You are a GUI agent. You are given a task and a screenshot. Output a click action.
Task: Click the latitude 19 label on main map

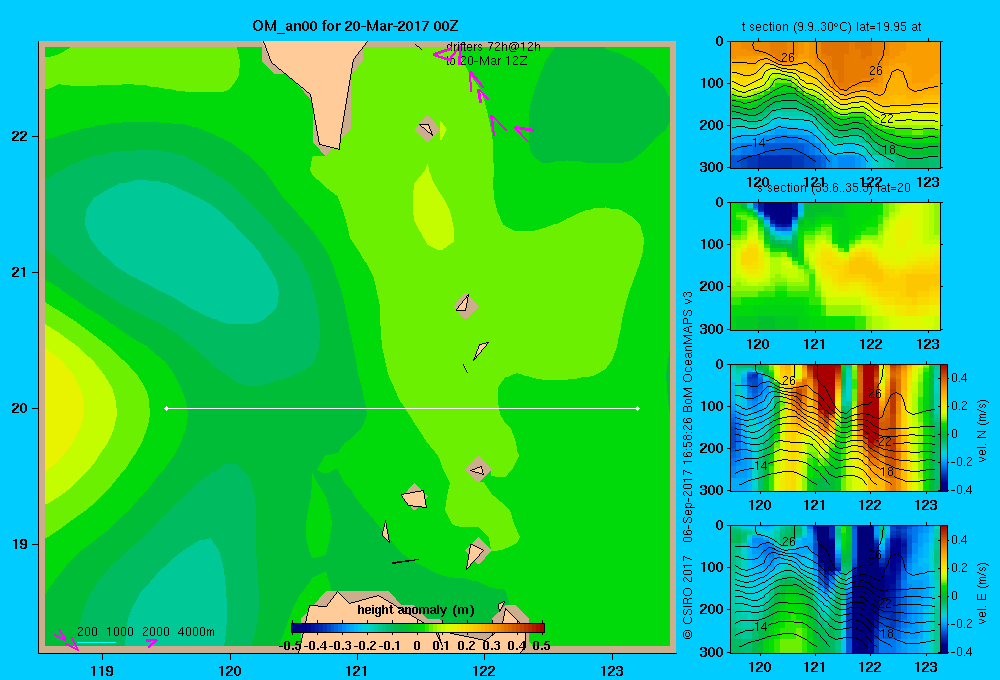pos(20,544)
